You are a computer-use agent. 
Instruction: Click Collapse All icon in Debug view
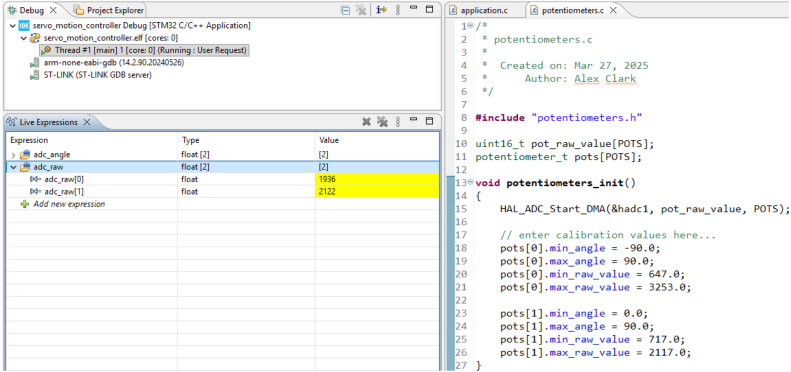point(346,10)
